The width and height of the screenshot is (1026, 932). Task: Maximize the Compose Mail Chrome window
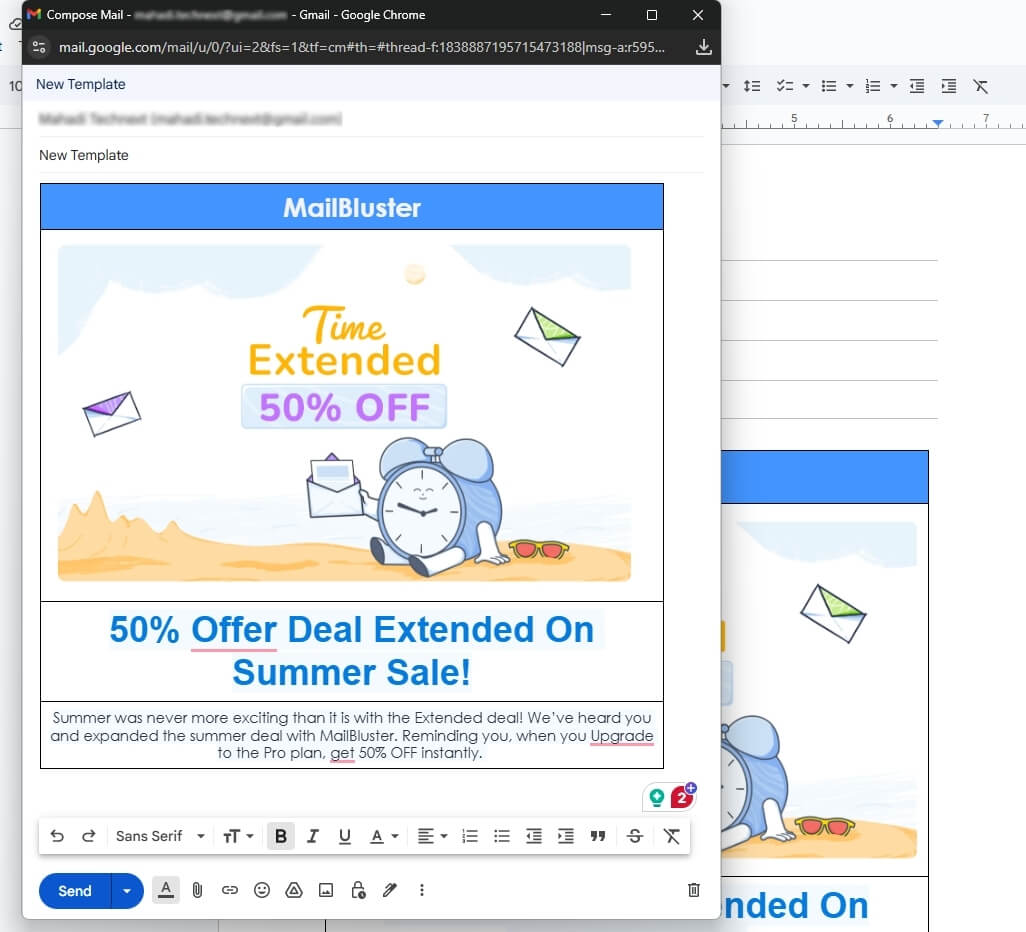coord(652,14)
